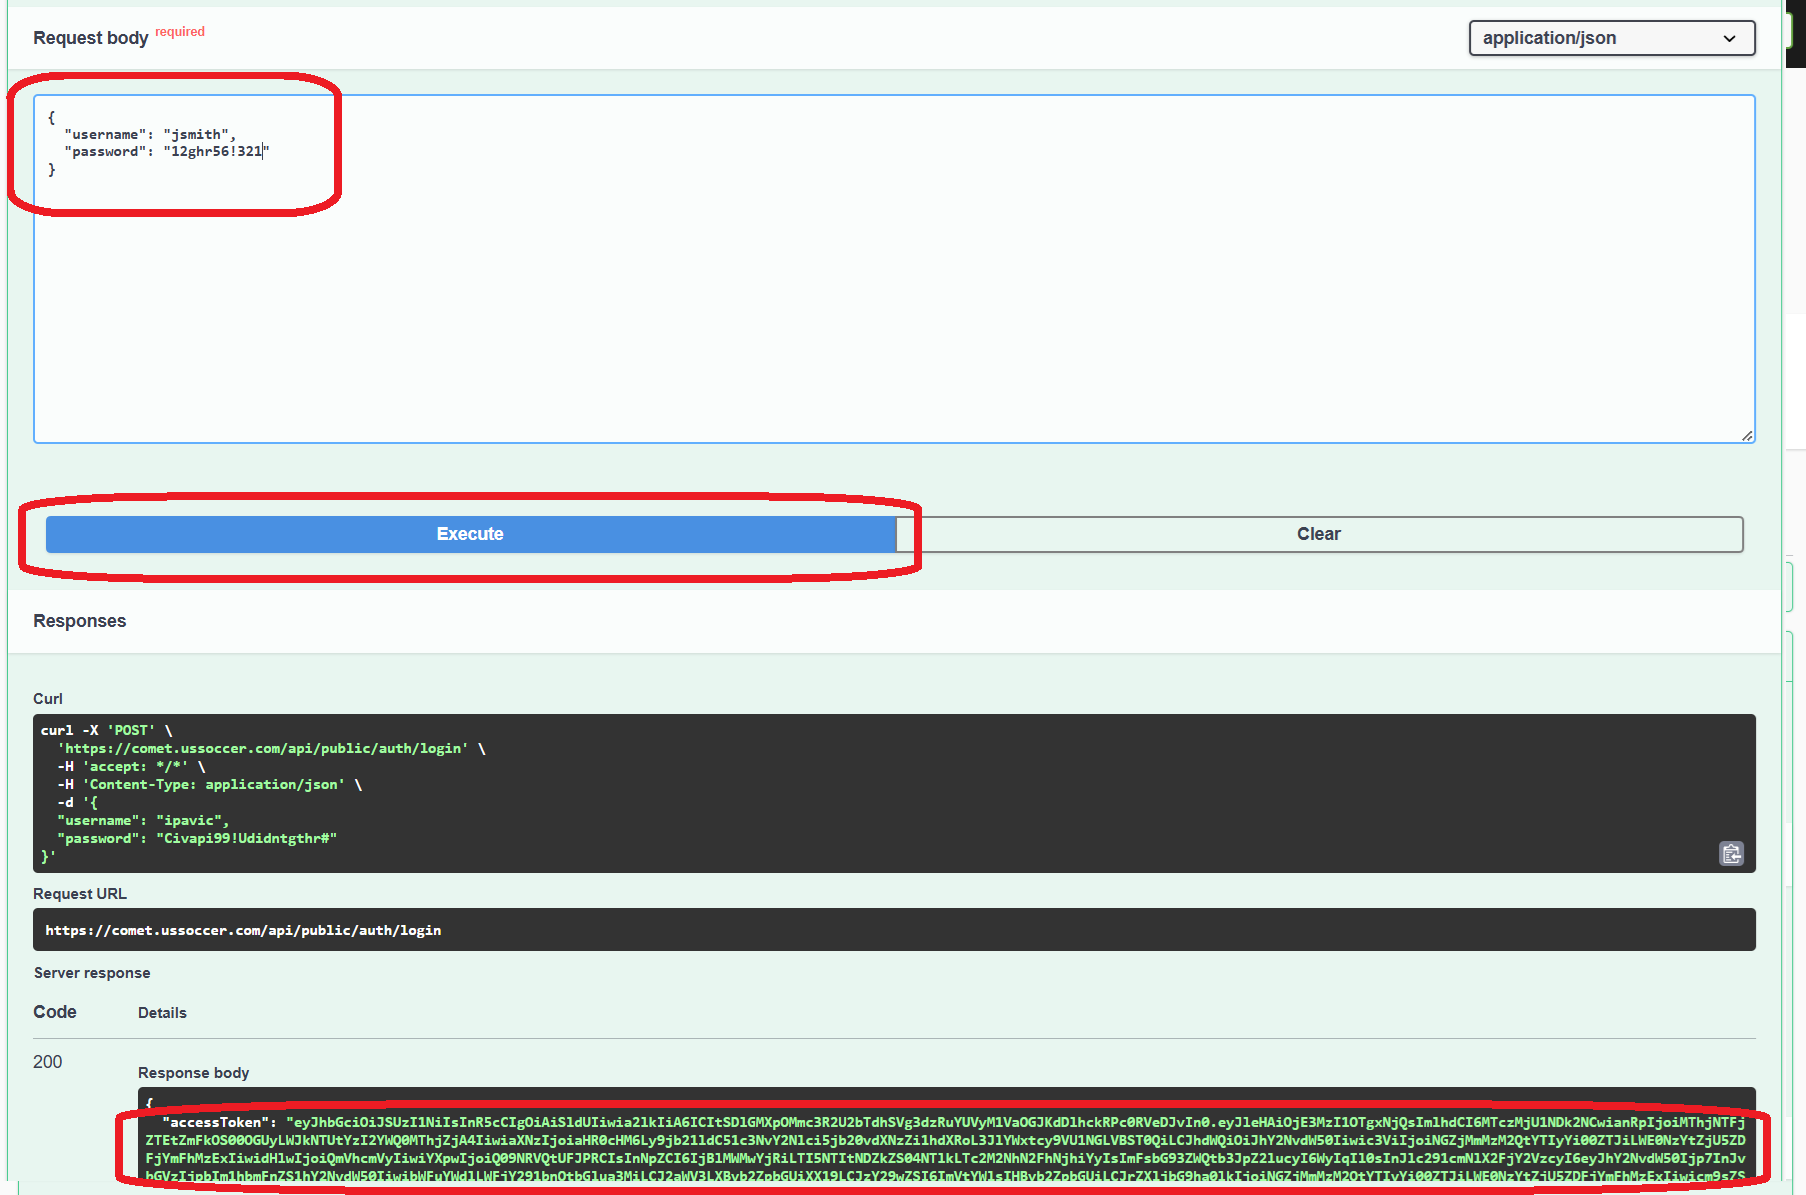Place cursor on the jsmith username value
Image resolution: width=1806 pixels, height=1195 pixels.
(197, 134)
